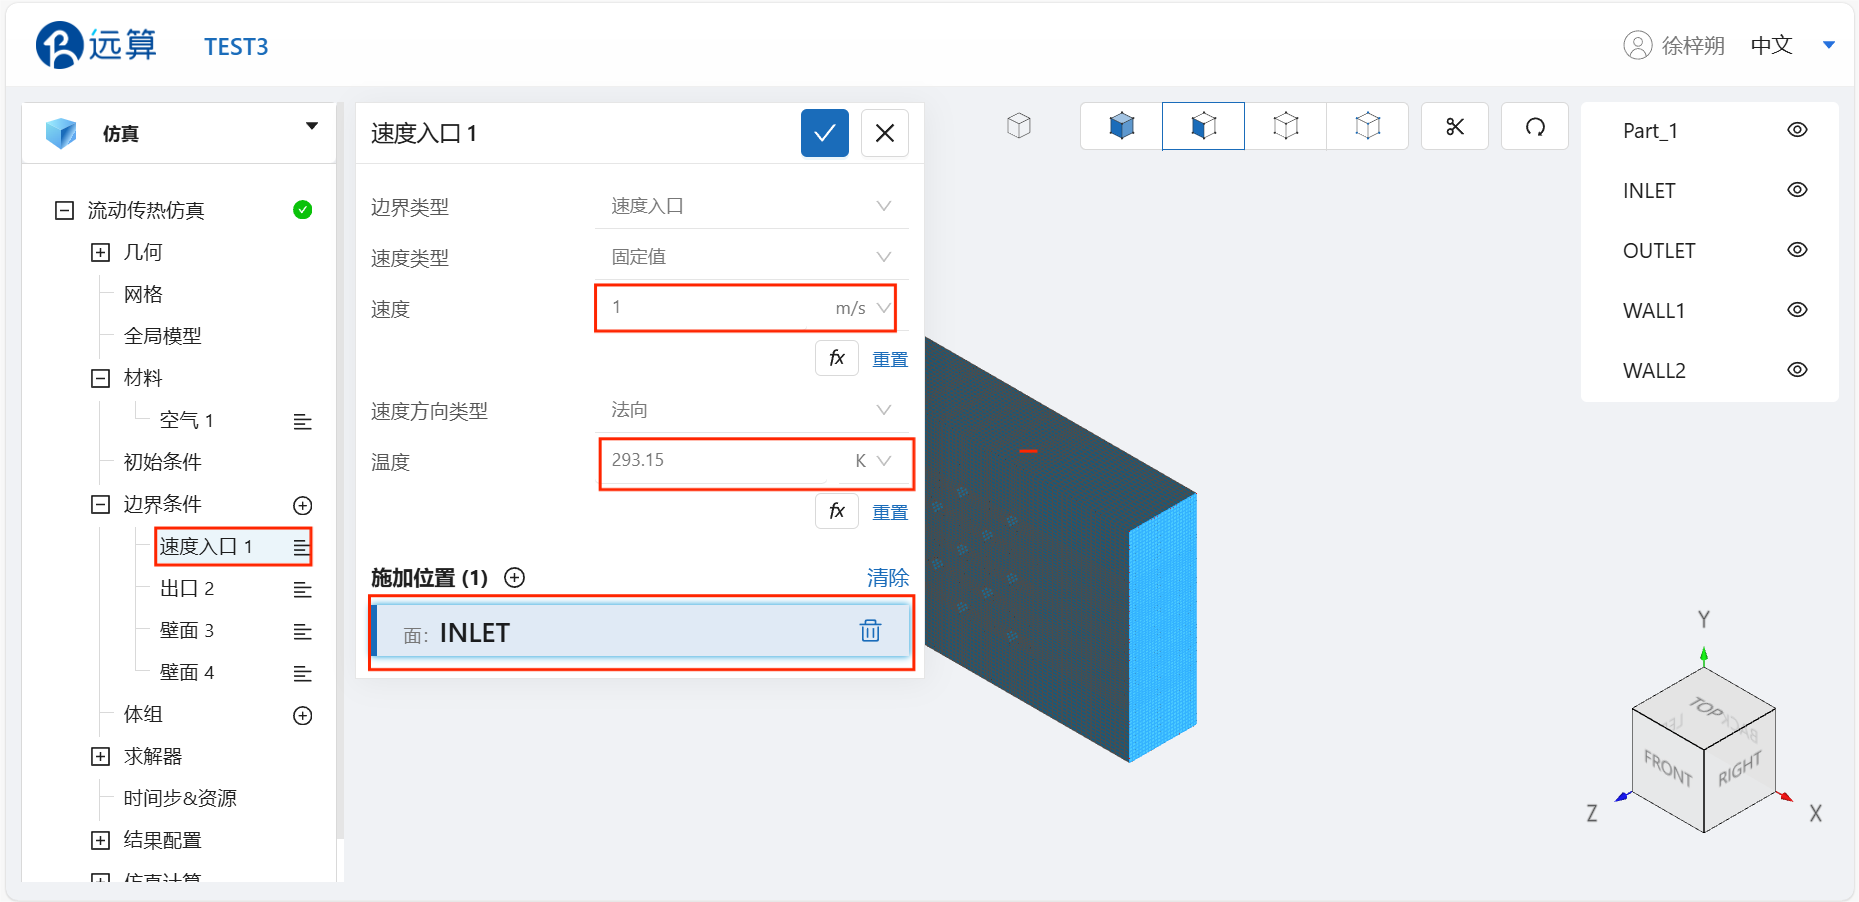Open the 远算 logo home
Viewport: 1859px width, 902px height.
point(96,45)
